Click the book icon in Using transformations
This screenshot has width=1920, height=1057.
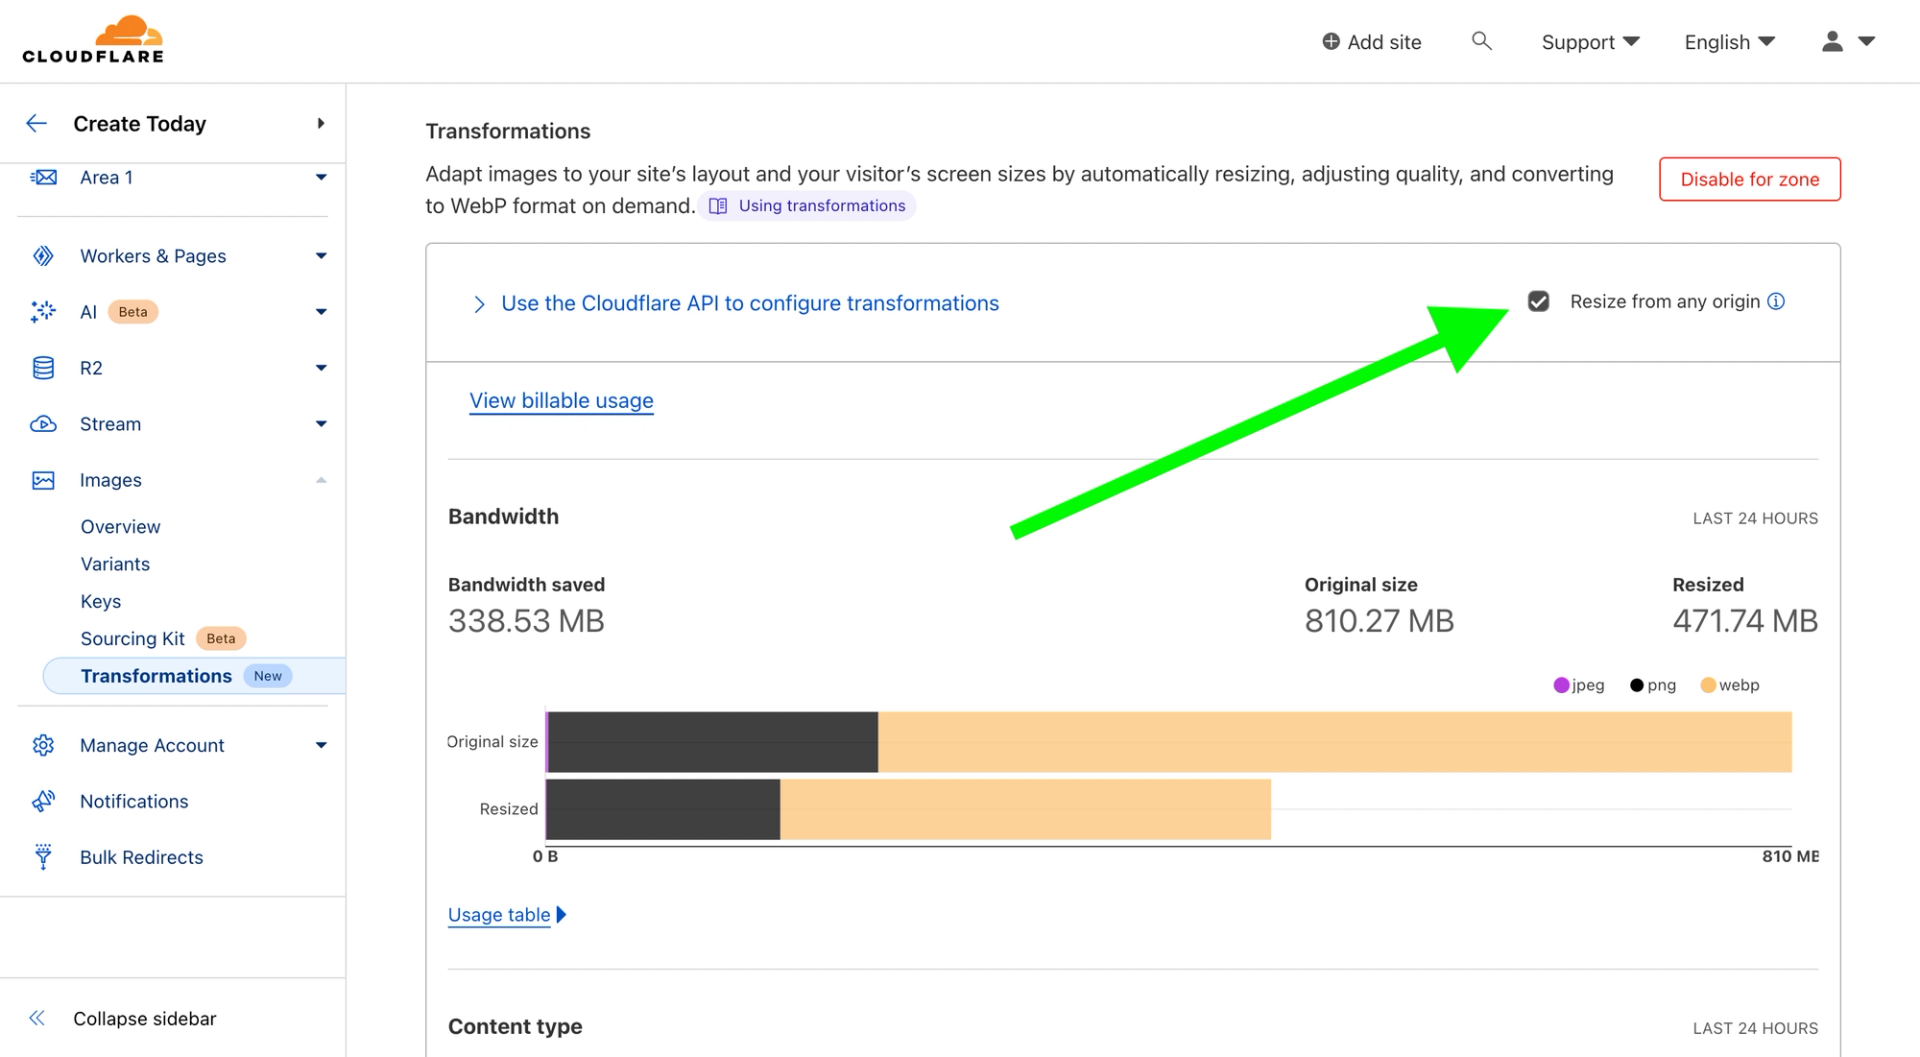(x=718, y=206)
